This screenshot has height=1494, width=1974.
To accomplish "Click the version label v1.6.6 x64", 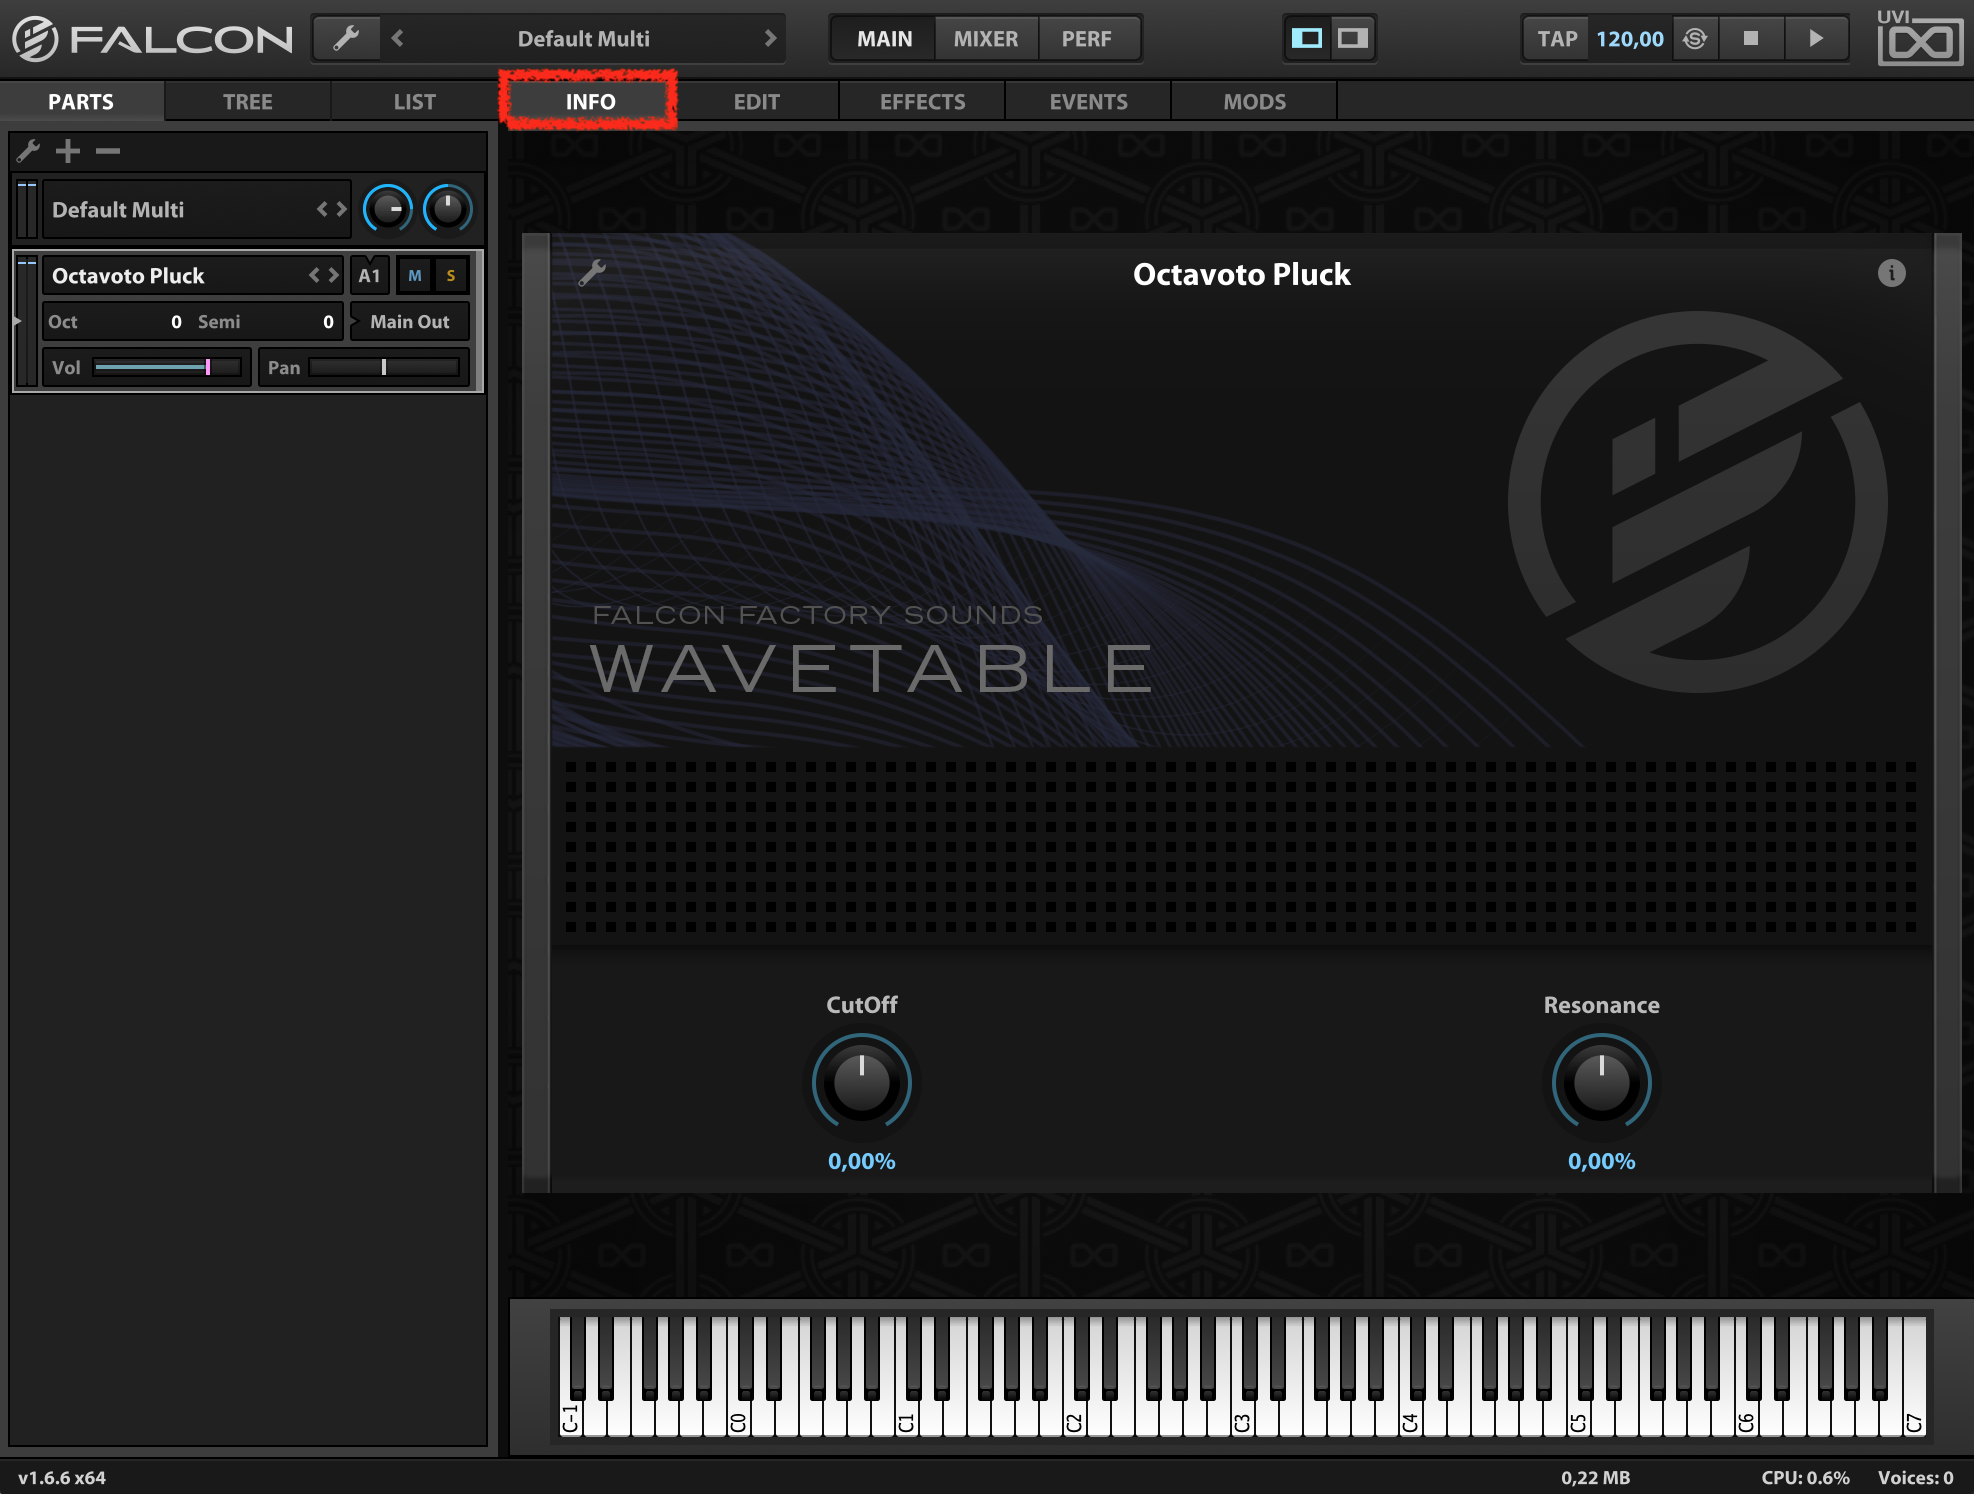I will [x=62, y=1477].
